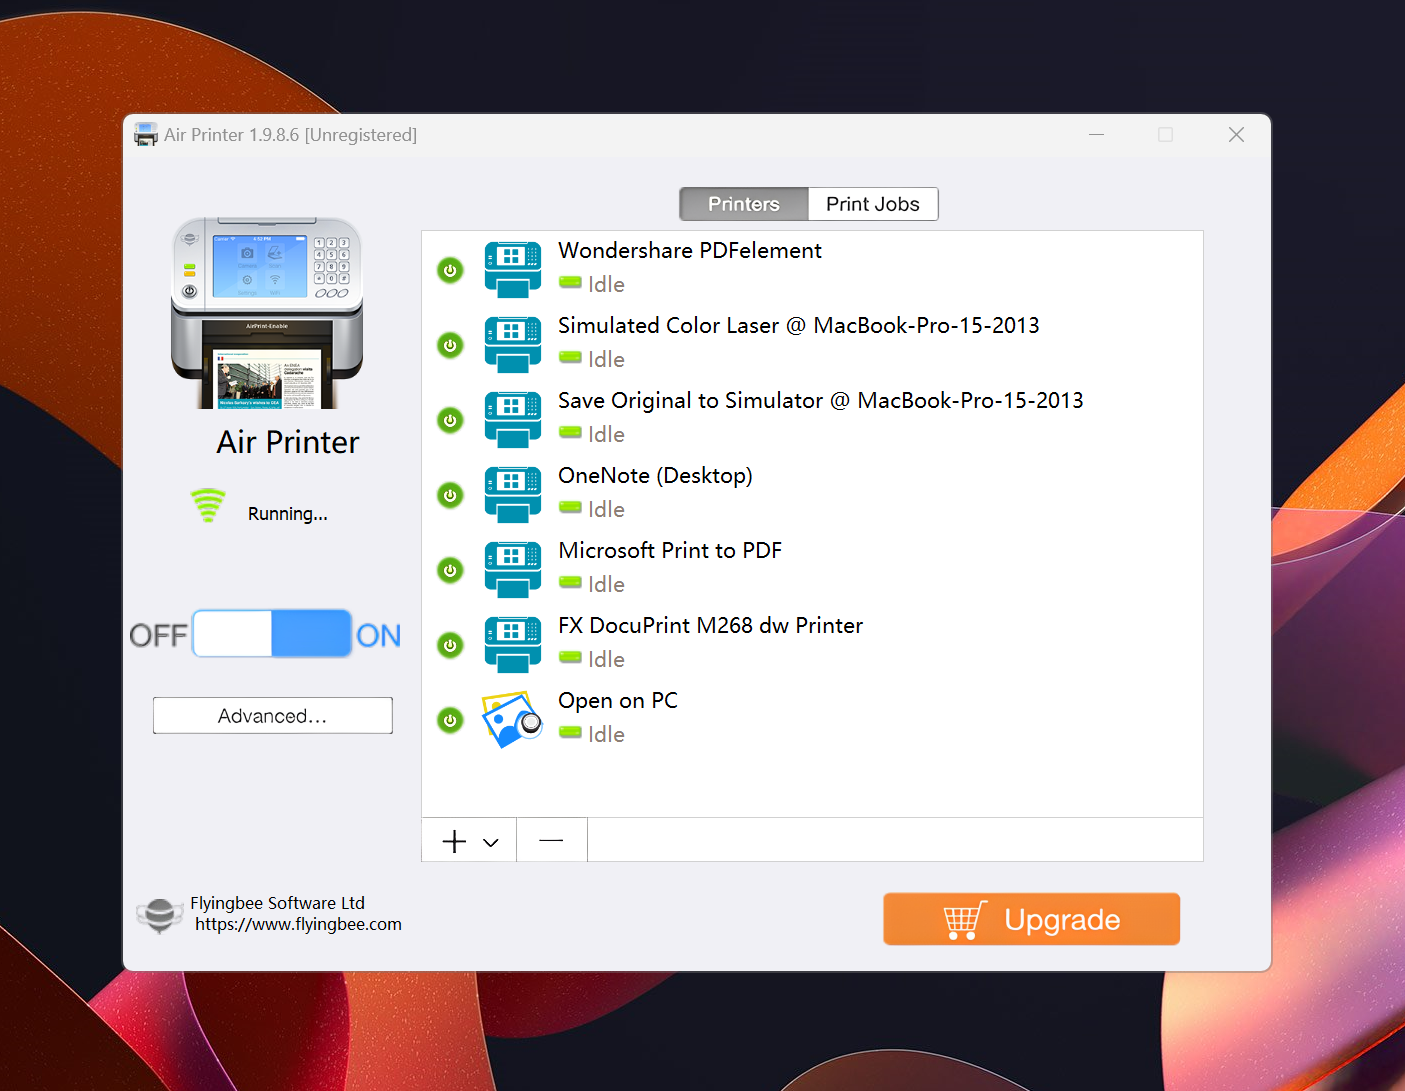Viewport: 1405px width, 1091px height.
Task: Select the Open on PC entry name
Action: pos(618,700)
